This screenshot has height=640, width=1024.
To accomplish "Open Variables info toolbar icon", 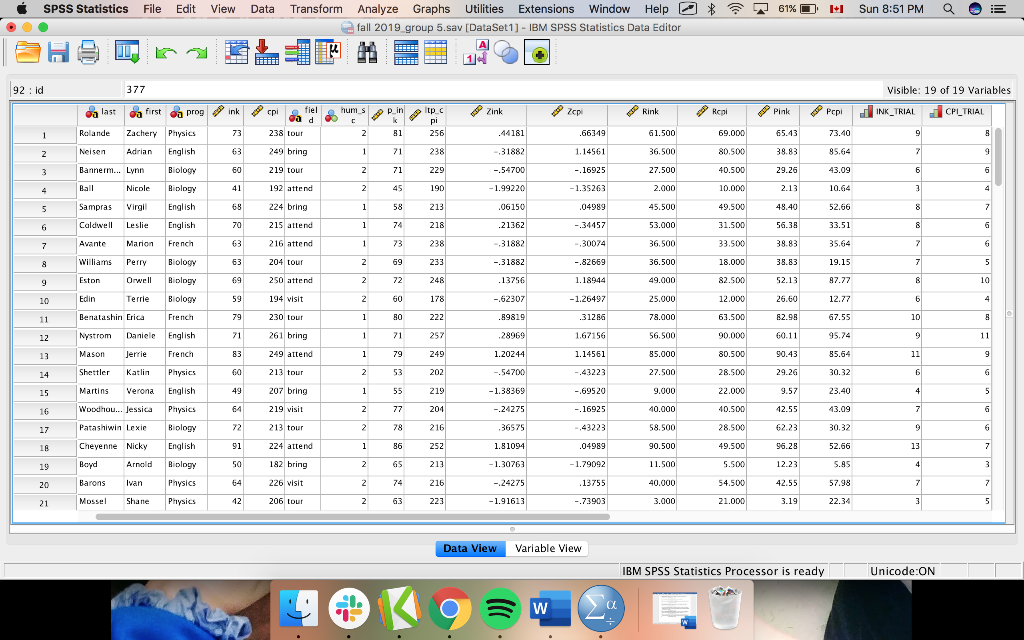I will (x=297, y=52).
